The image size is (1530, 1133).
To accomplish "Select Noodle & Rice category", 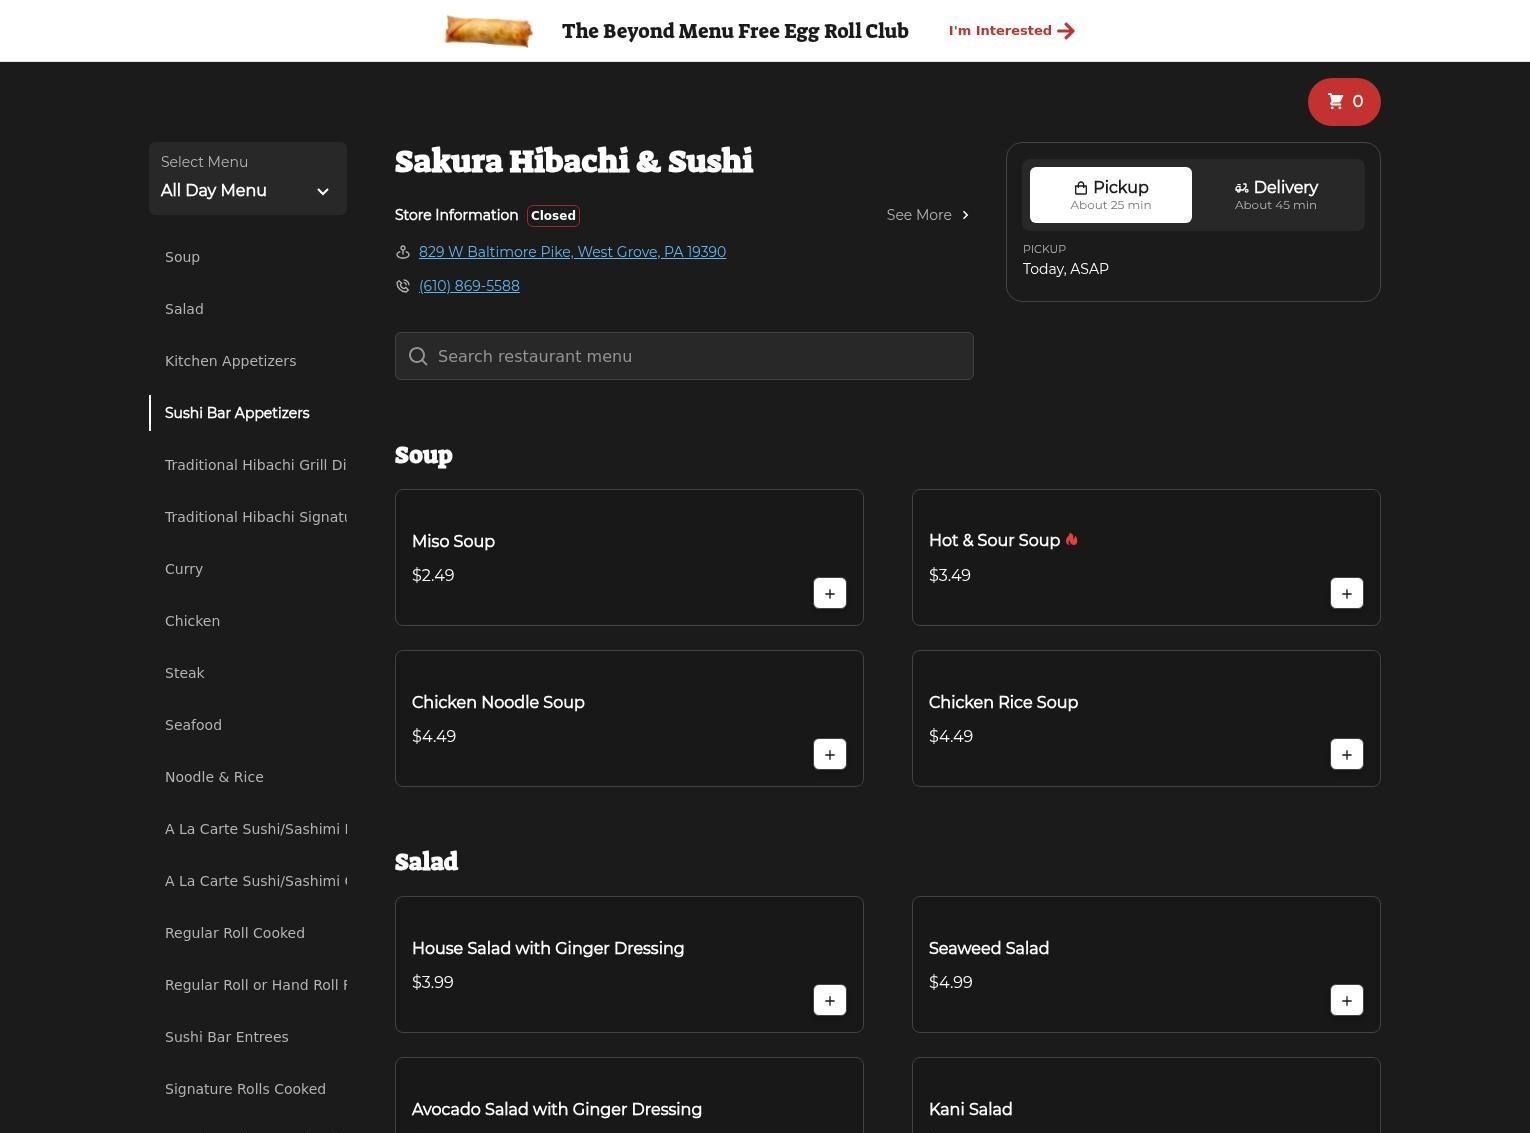I will coord(214,777).
